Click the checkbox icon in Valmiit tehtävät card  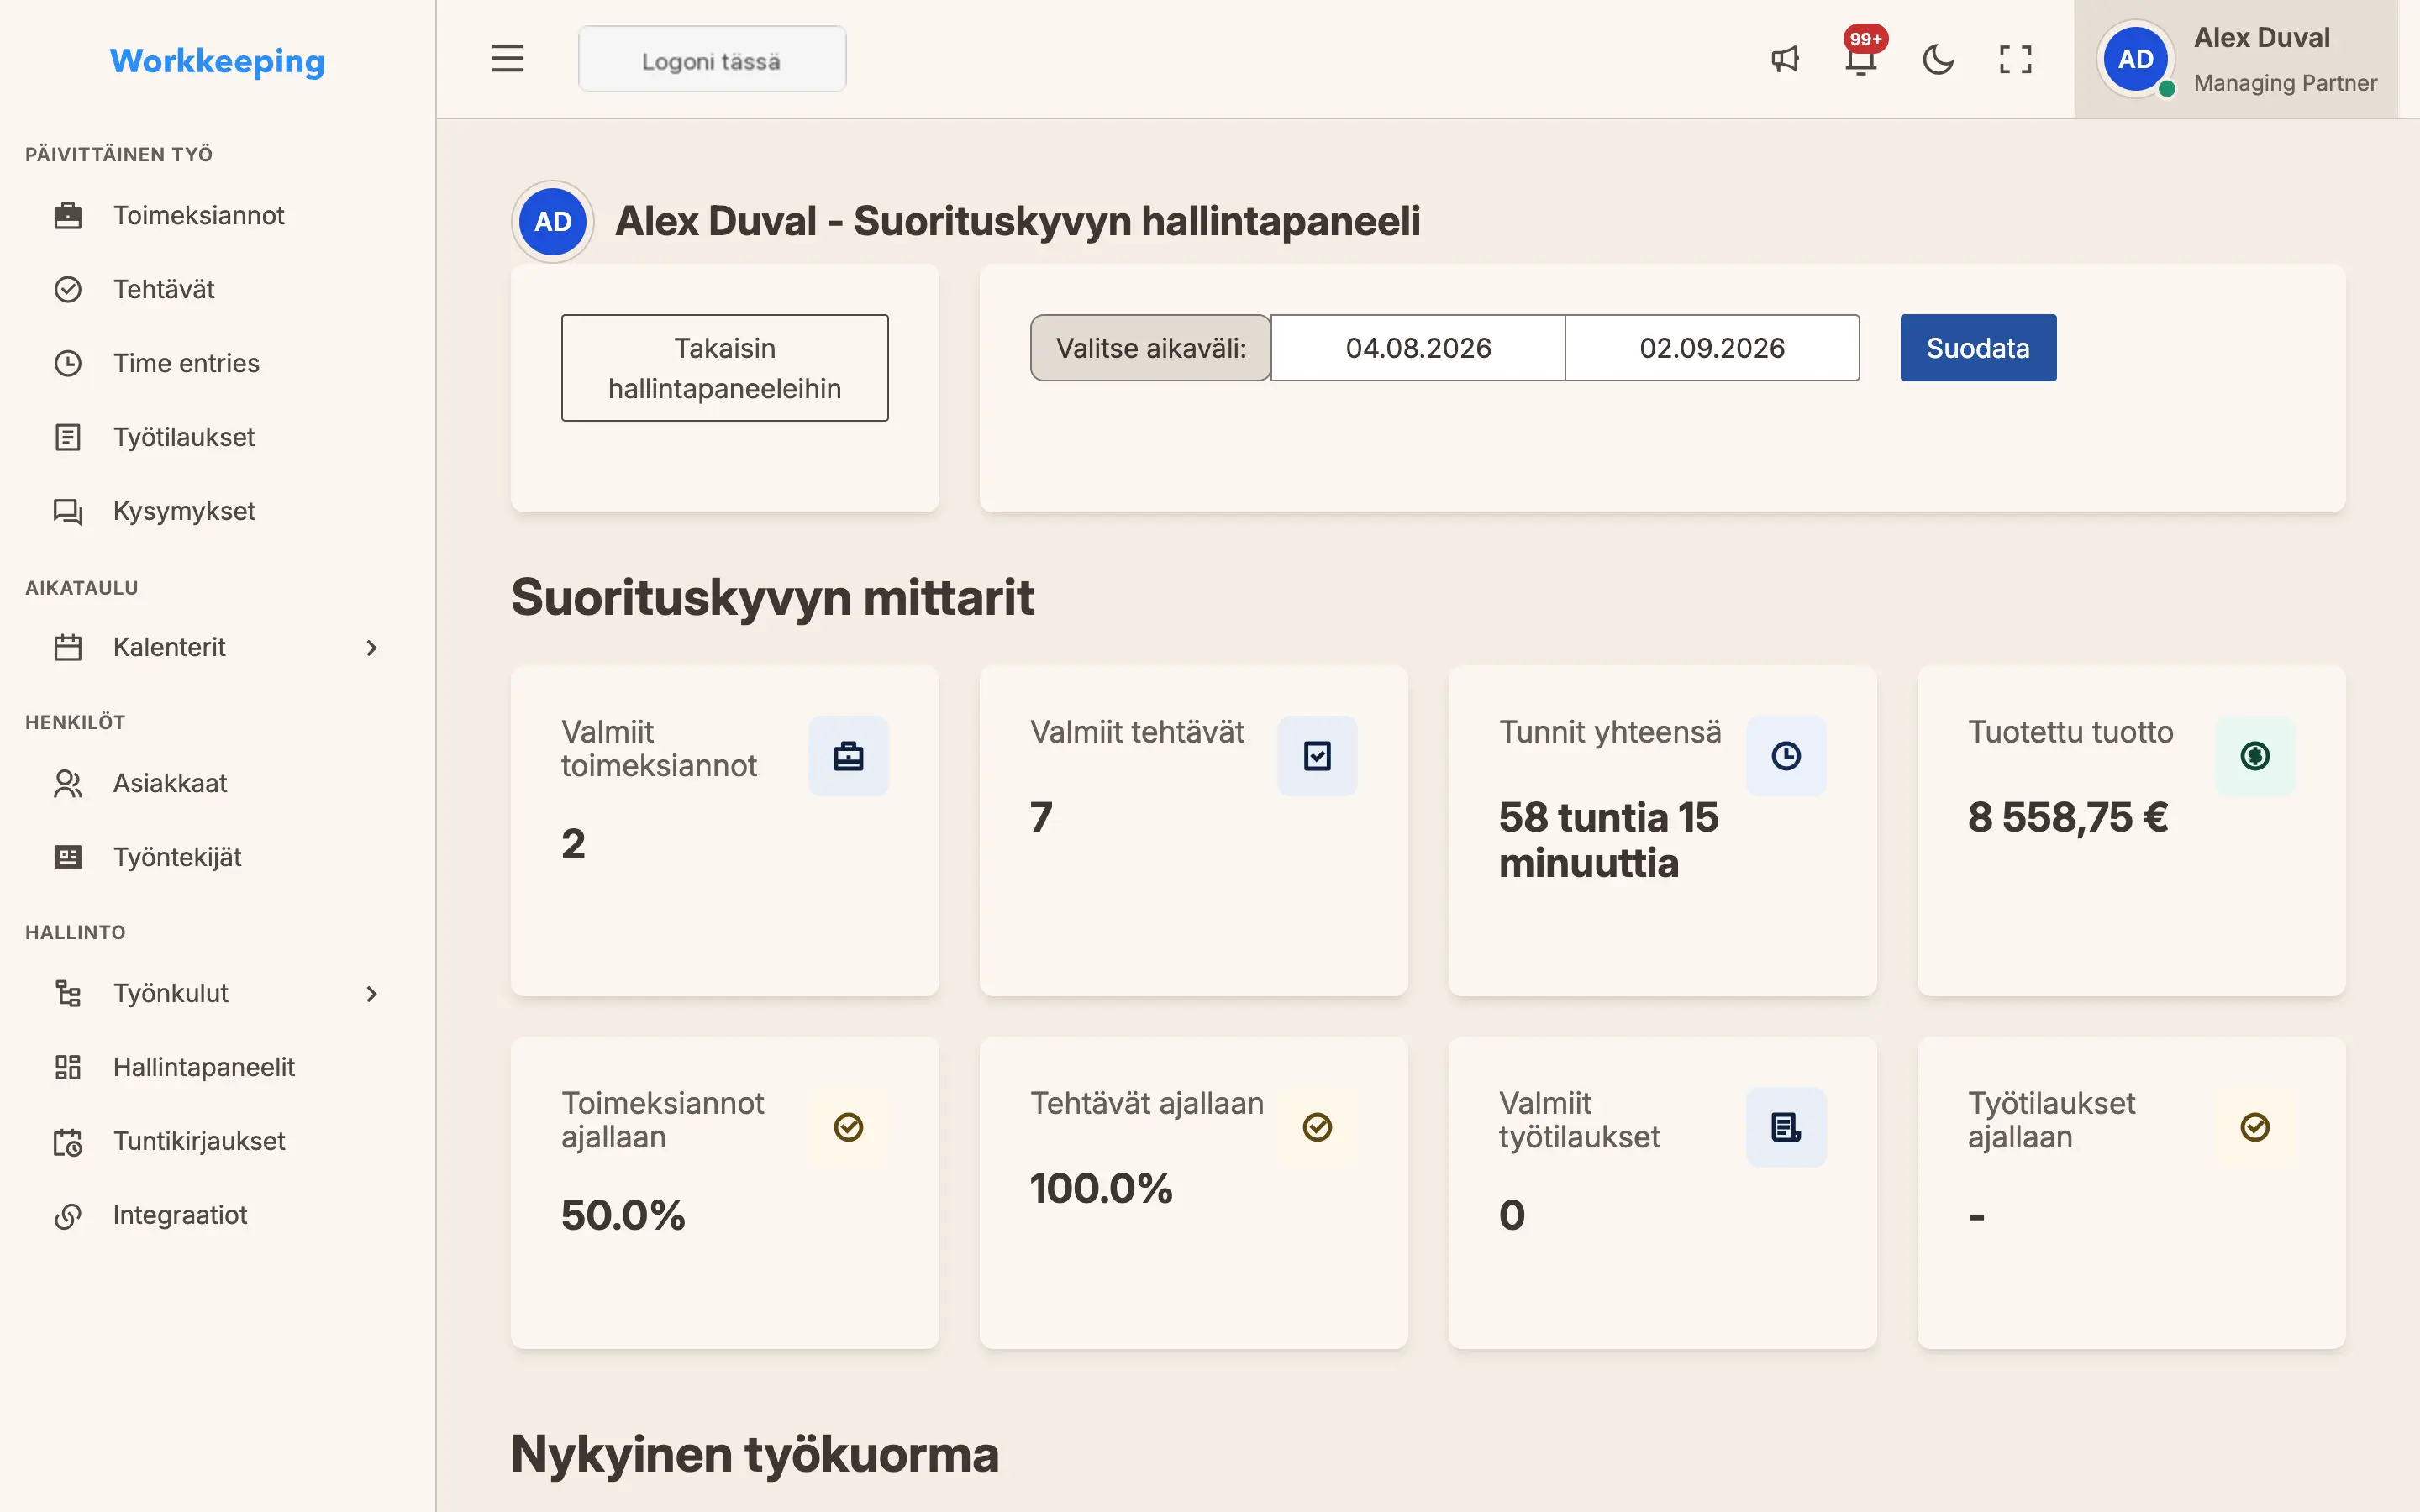[1317, 756]
